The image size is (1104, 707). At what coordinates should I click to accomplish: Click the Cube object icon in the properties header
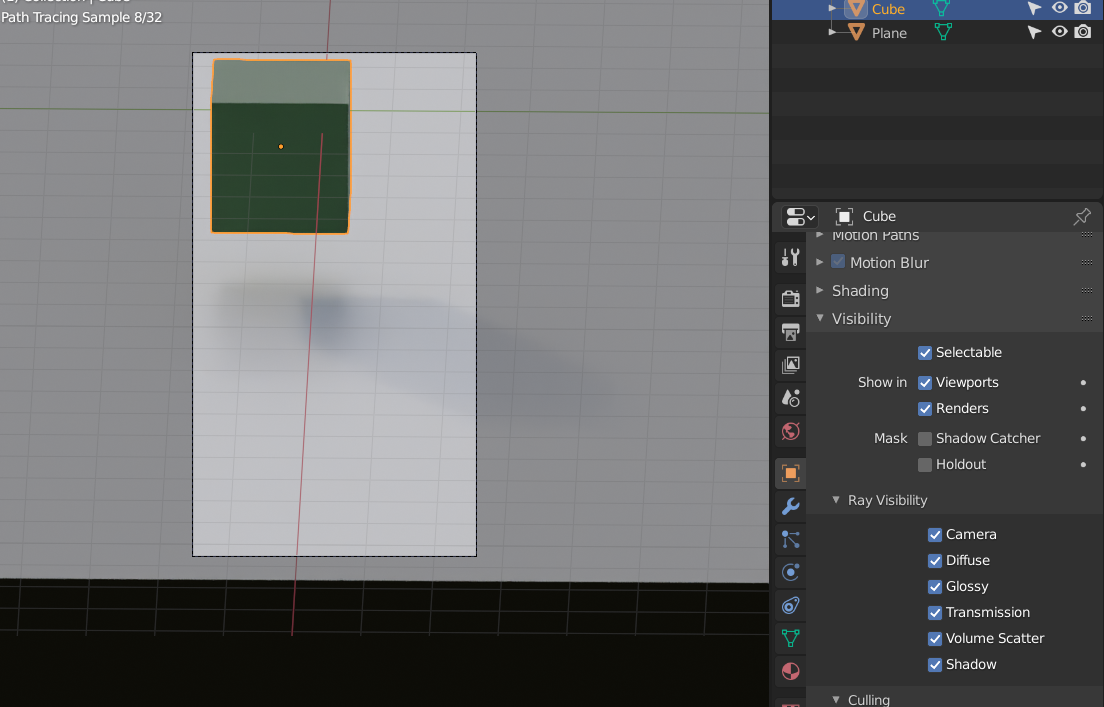click(x=843, y=216)
